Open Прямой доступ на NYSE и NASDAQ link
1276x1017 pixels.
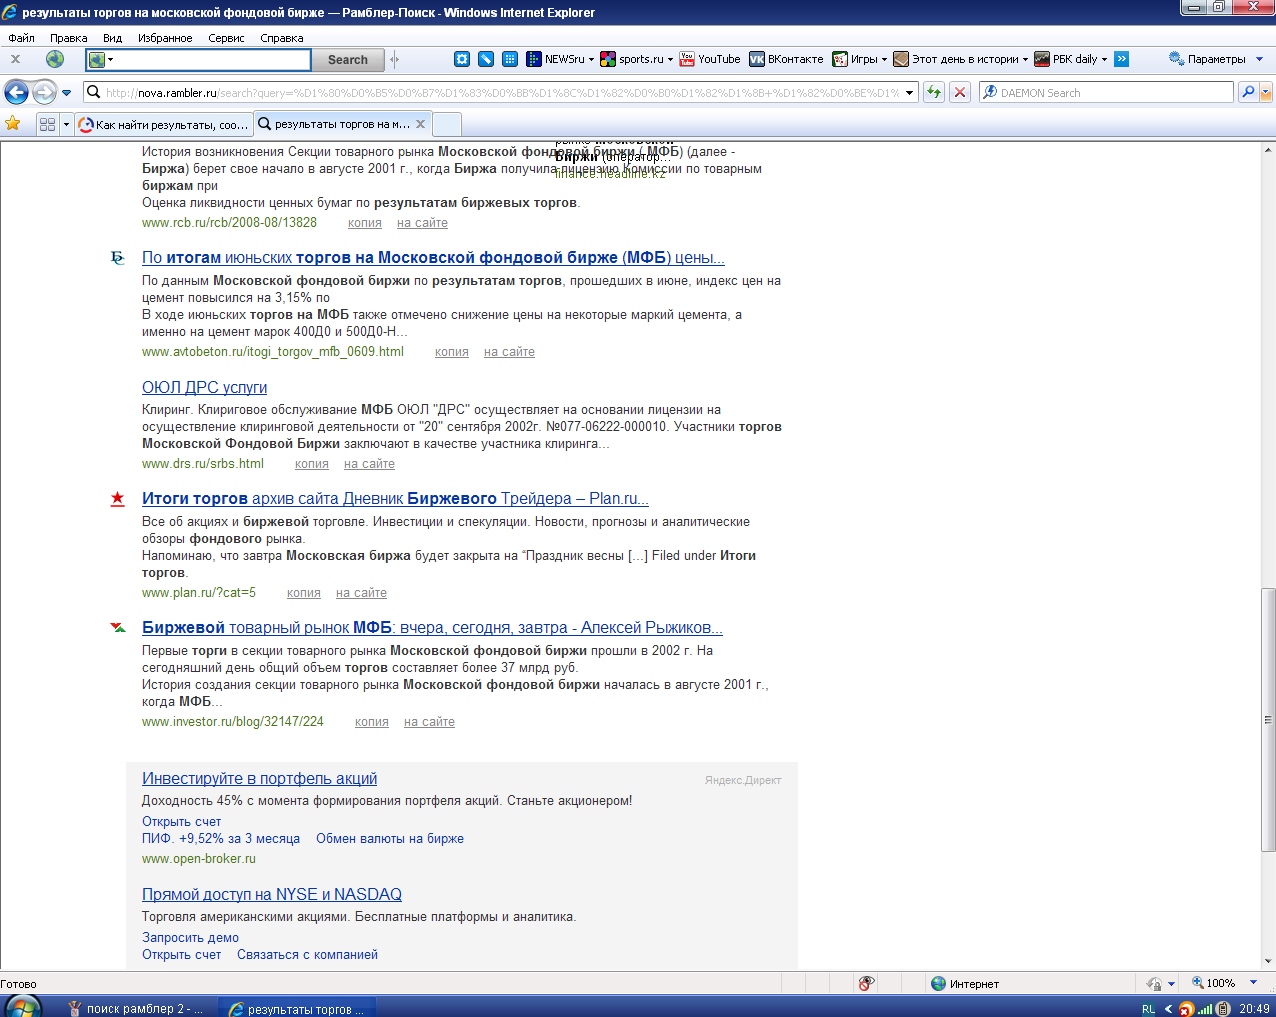click(x=272, y=895)
